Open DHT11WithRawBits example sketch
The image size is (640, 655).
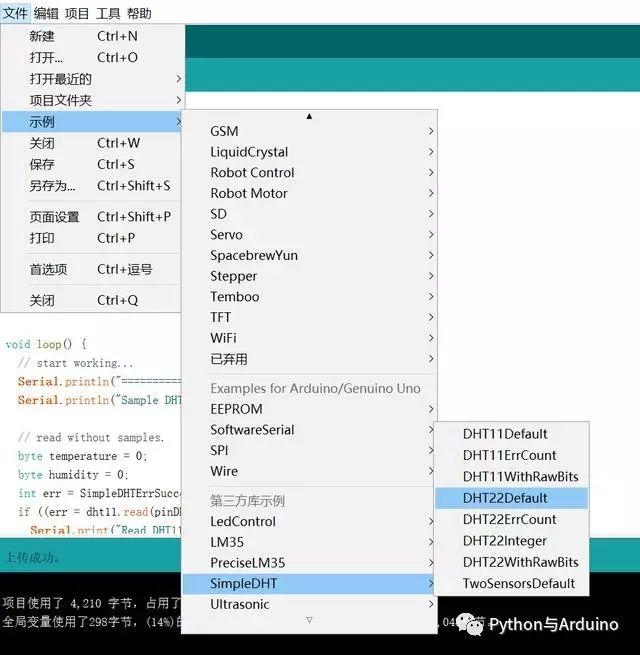(512, 477)
